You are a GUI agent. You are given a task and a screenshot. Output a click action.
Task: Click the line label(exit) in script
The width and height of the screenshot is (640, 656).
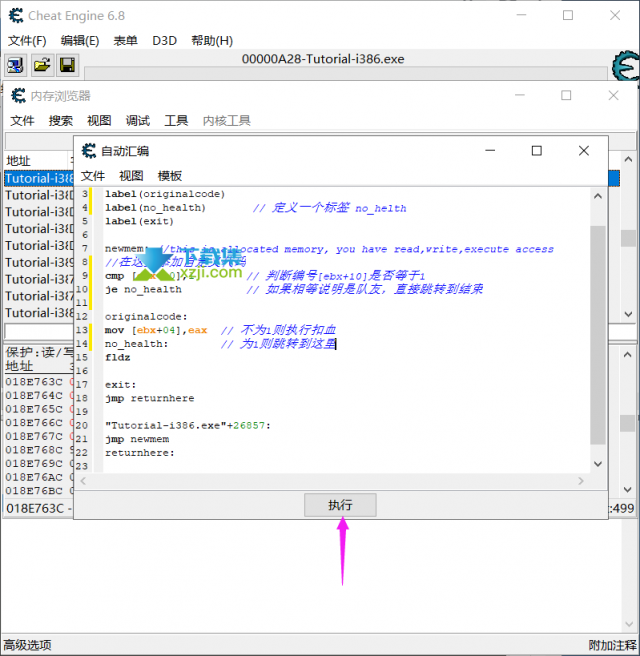pos(139,221)
